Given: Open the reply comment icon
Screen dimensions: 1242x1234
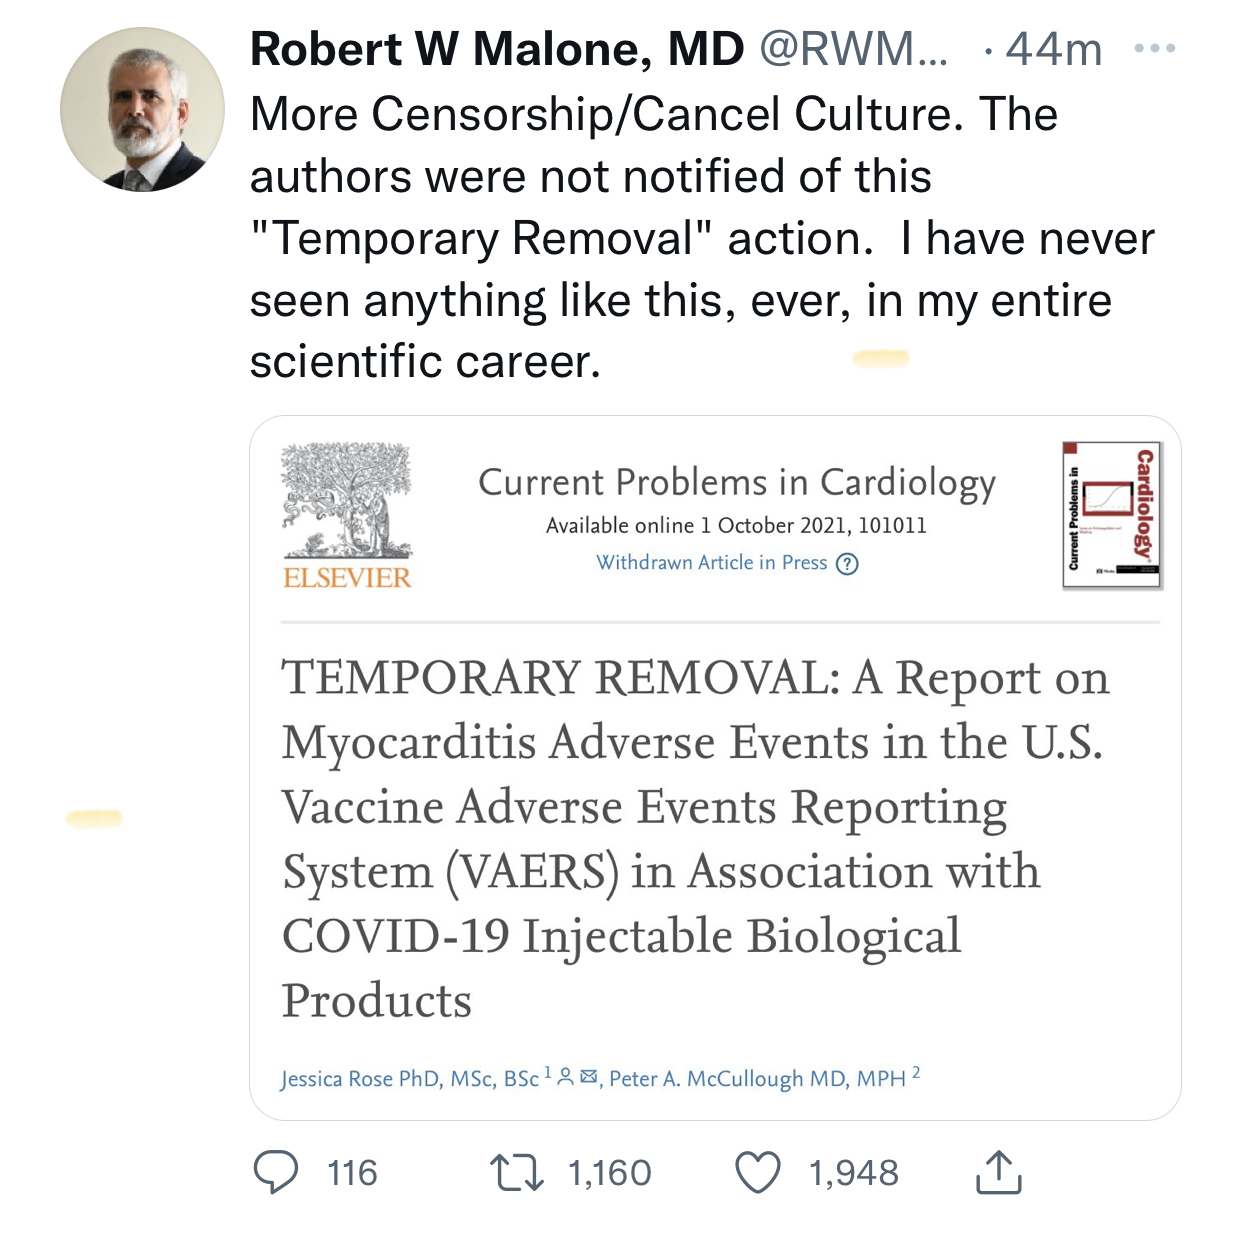Looking at the screenshot, I should click(275, 1172).
